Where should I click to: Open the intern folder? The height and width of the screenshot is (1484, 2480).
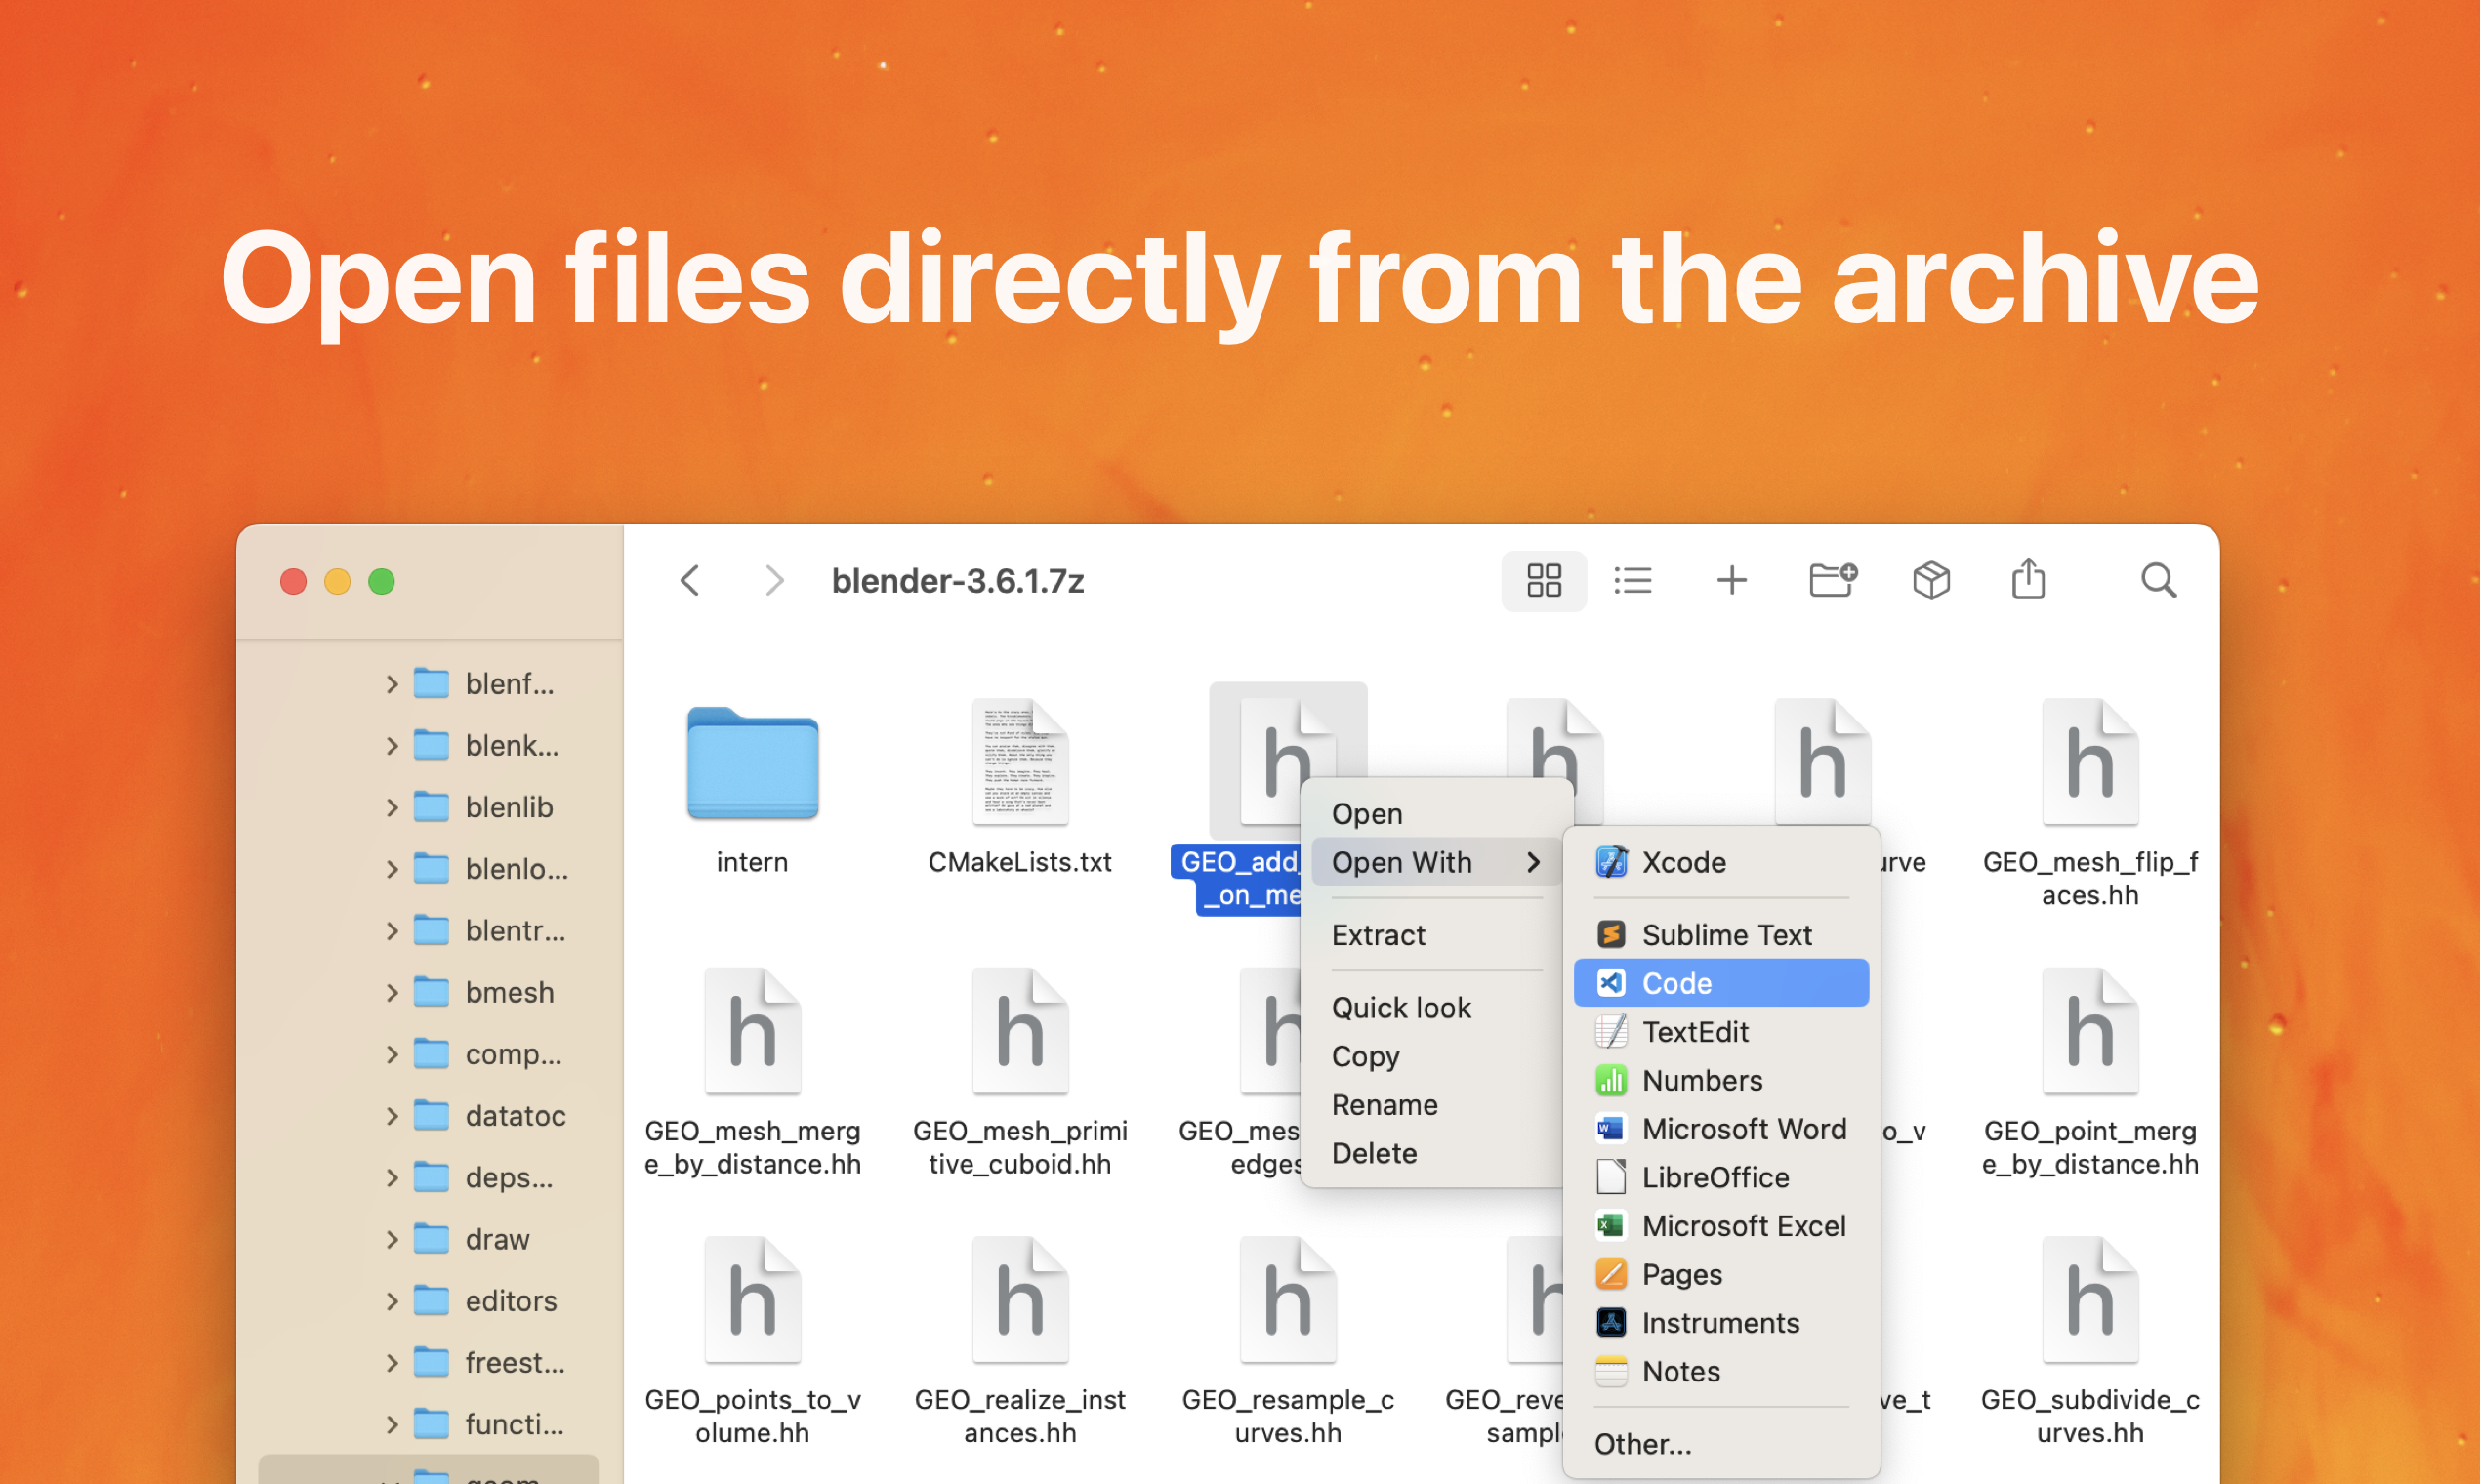click(752, 763)
